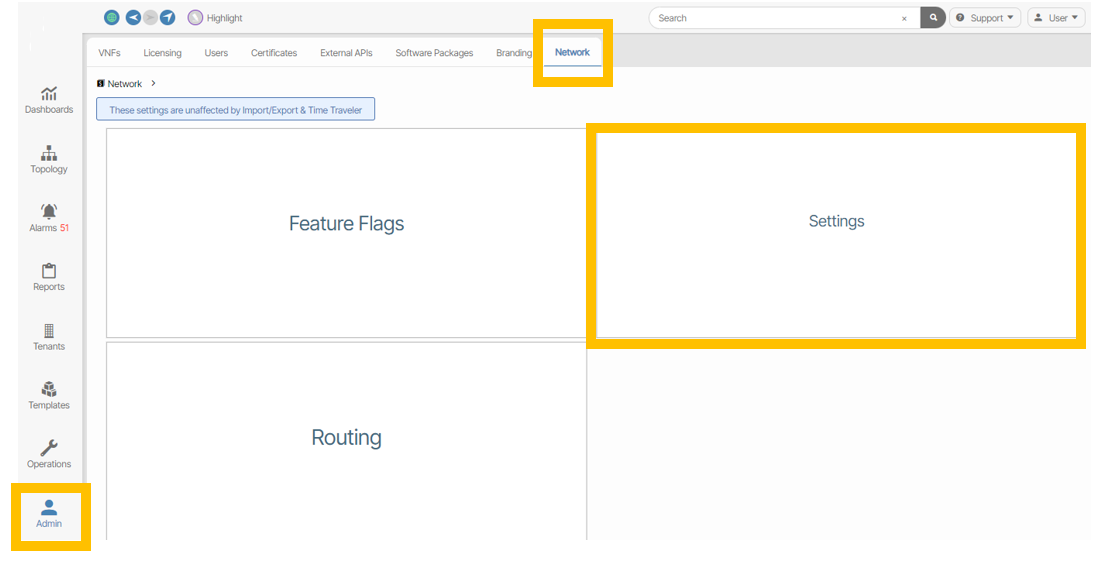Image resolution: width=1100 pixels, height=587 pixels.
Task: Switch to the Certificates tab
Action: click(x=273, y=53)
